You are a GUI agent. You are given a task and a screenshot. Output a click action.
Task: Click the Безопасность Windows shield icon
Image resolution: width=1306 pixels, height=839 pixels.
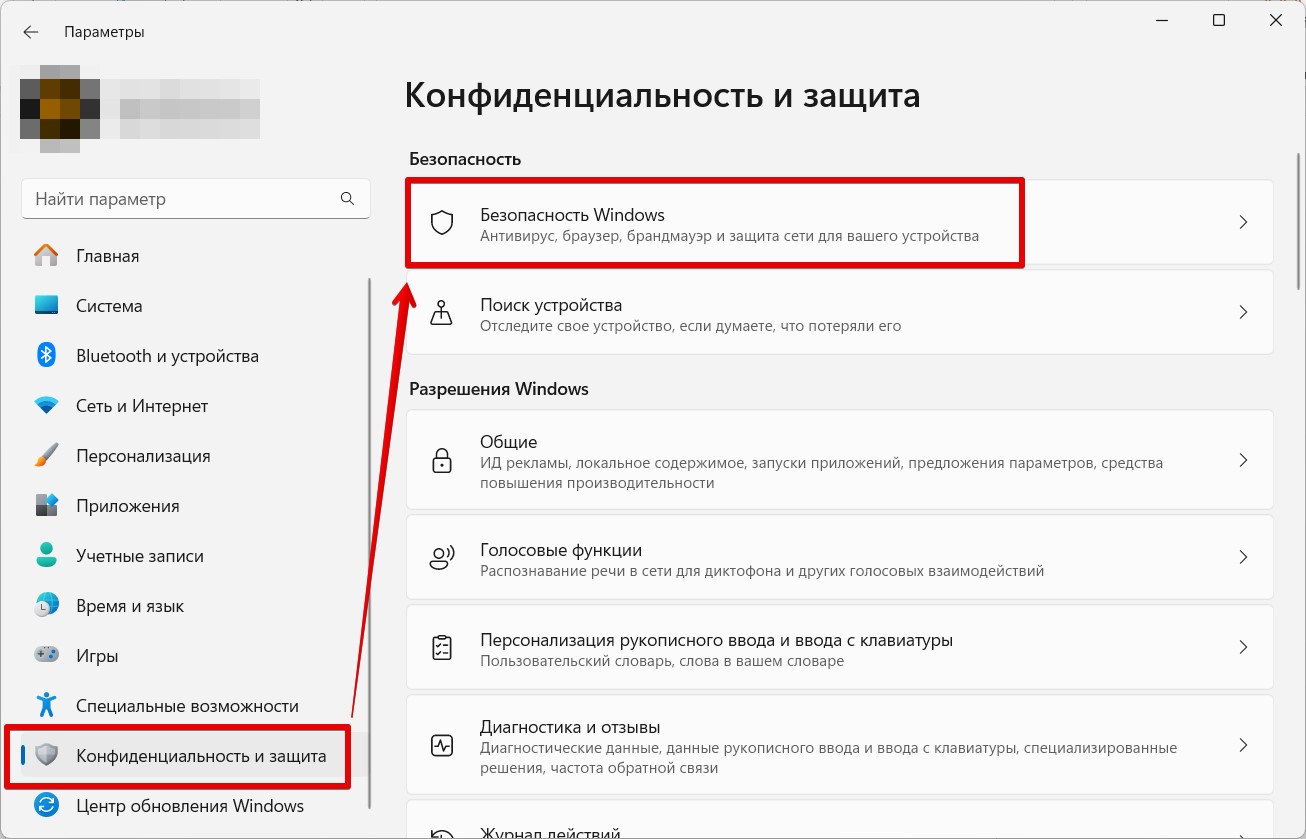[442, 222]
